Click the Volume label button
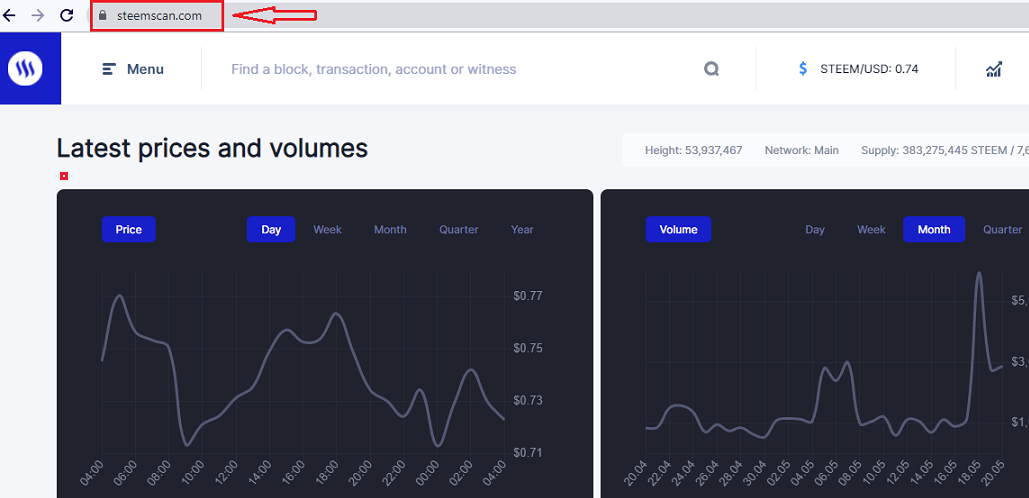Viewport: 1029px width, 498px height. point(679,230)
